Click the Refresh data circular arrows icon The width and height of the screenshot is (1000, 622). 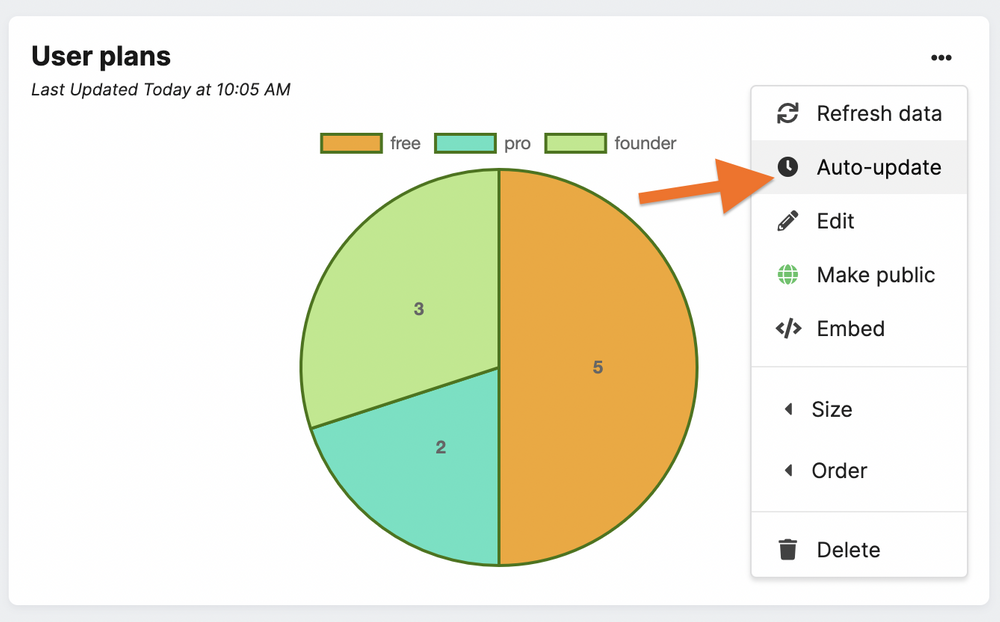coord(788,113)
